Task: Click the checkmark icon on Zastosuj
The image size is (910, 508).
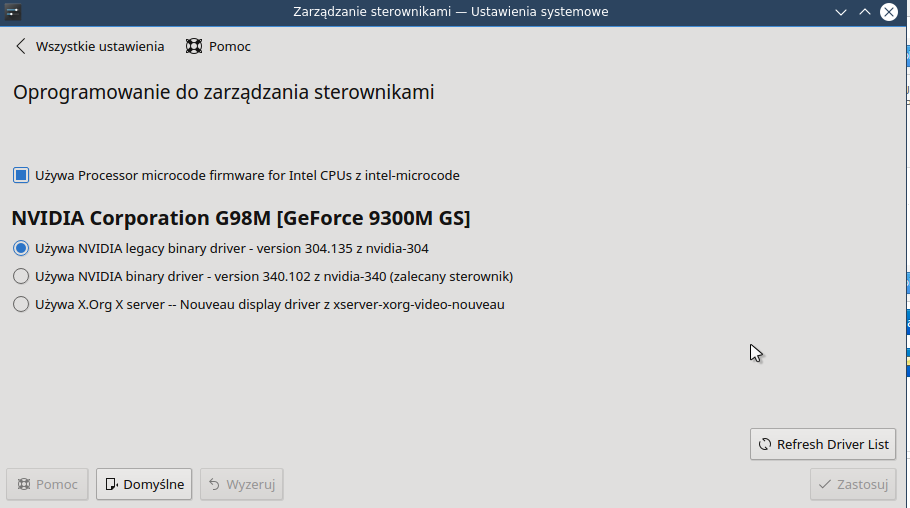Action: tap(824, 485)
